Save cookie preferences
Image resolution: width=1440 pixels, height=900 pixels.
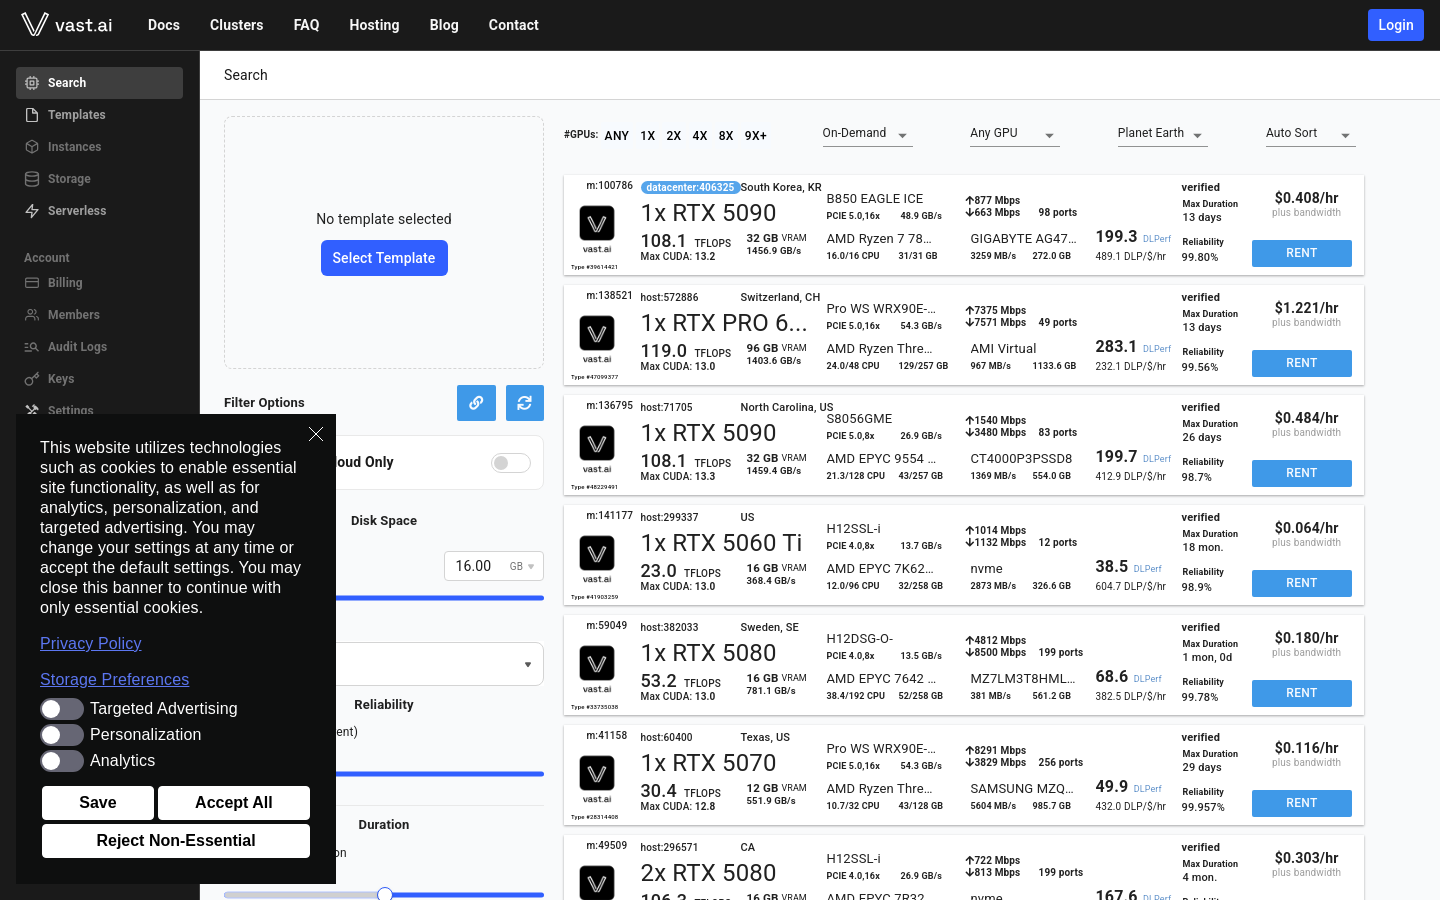98,803
